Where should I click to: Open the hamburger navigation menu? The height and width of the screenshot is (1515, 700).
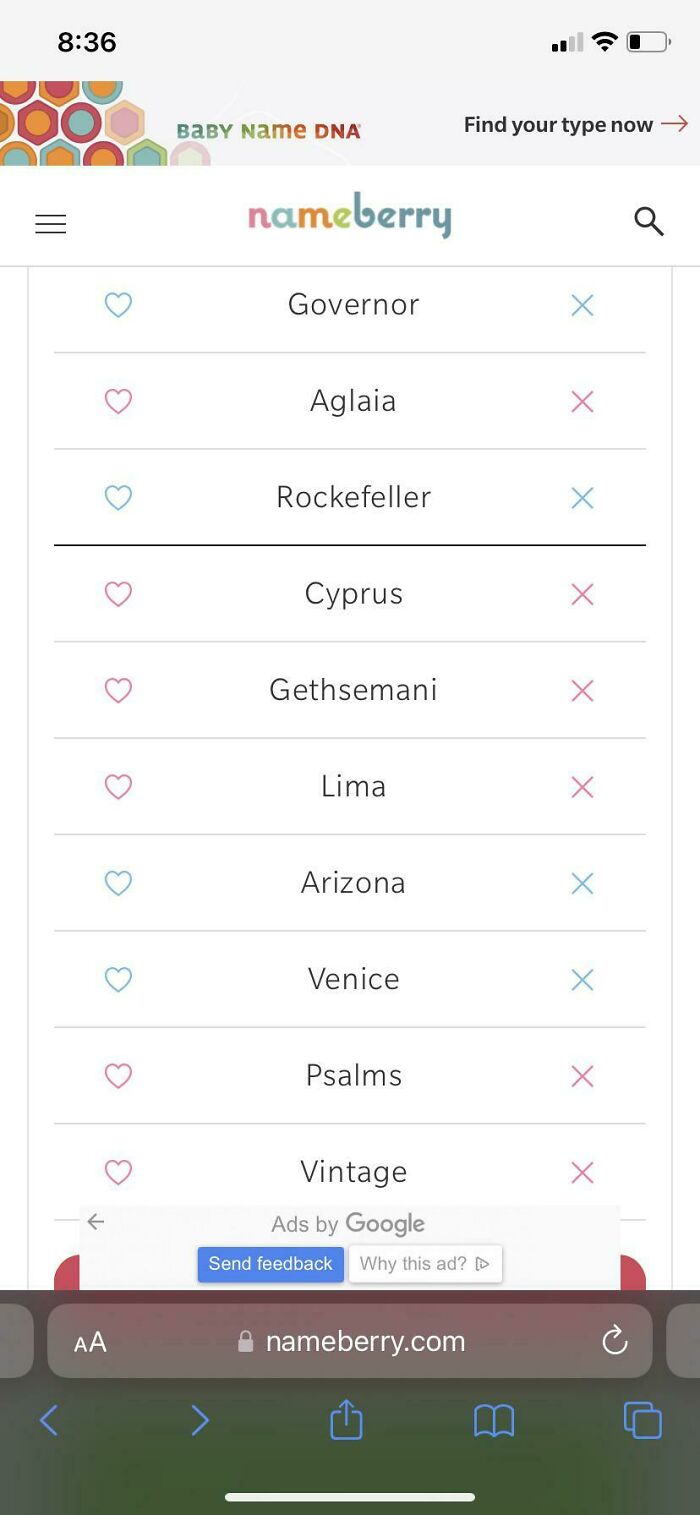(50, 223)
